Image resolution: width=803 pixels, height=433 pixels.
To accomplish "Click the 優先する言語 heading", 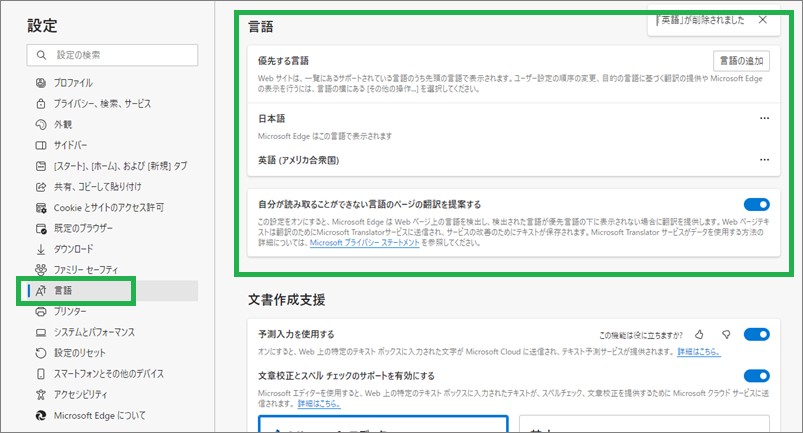I will coord(283,61).
